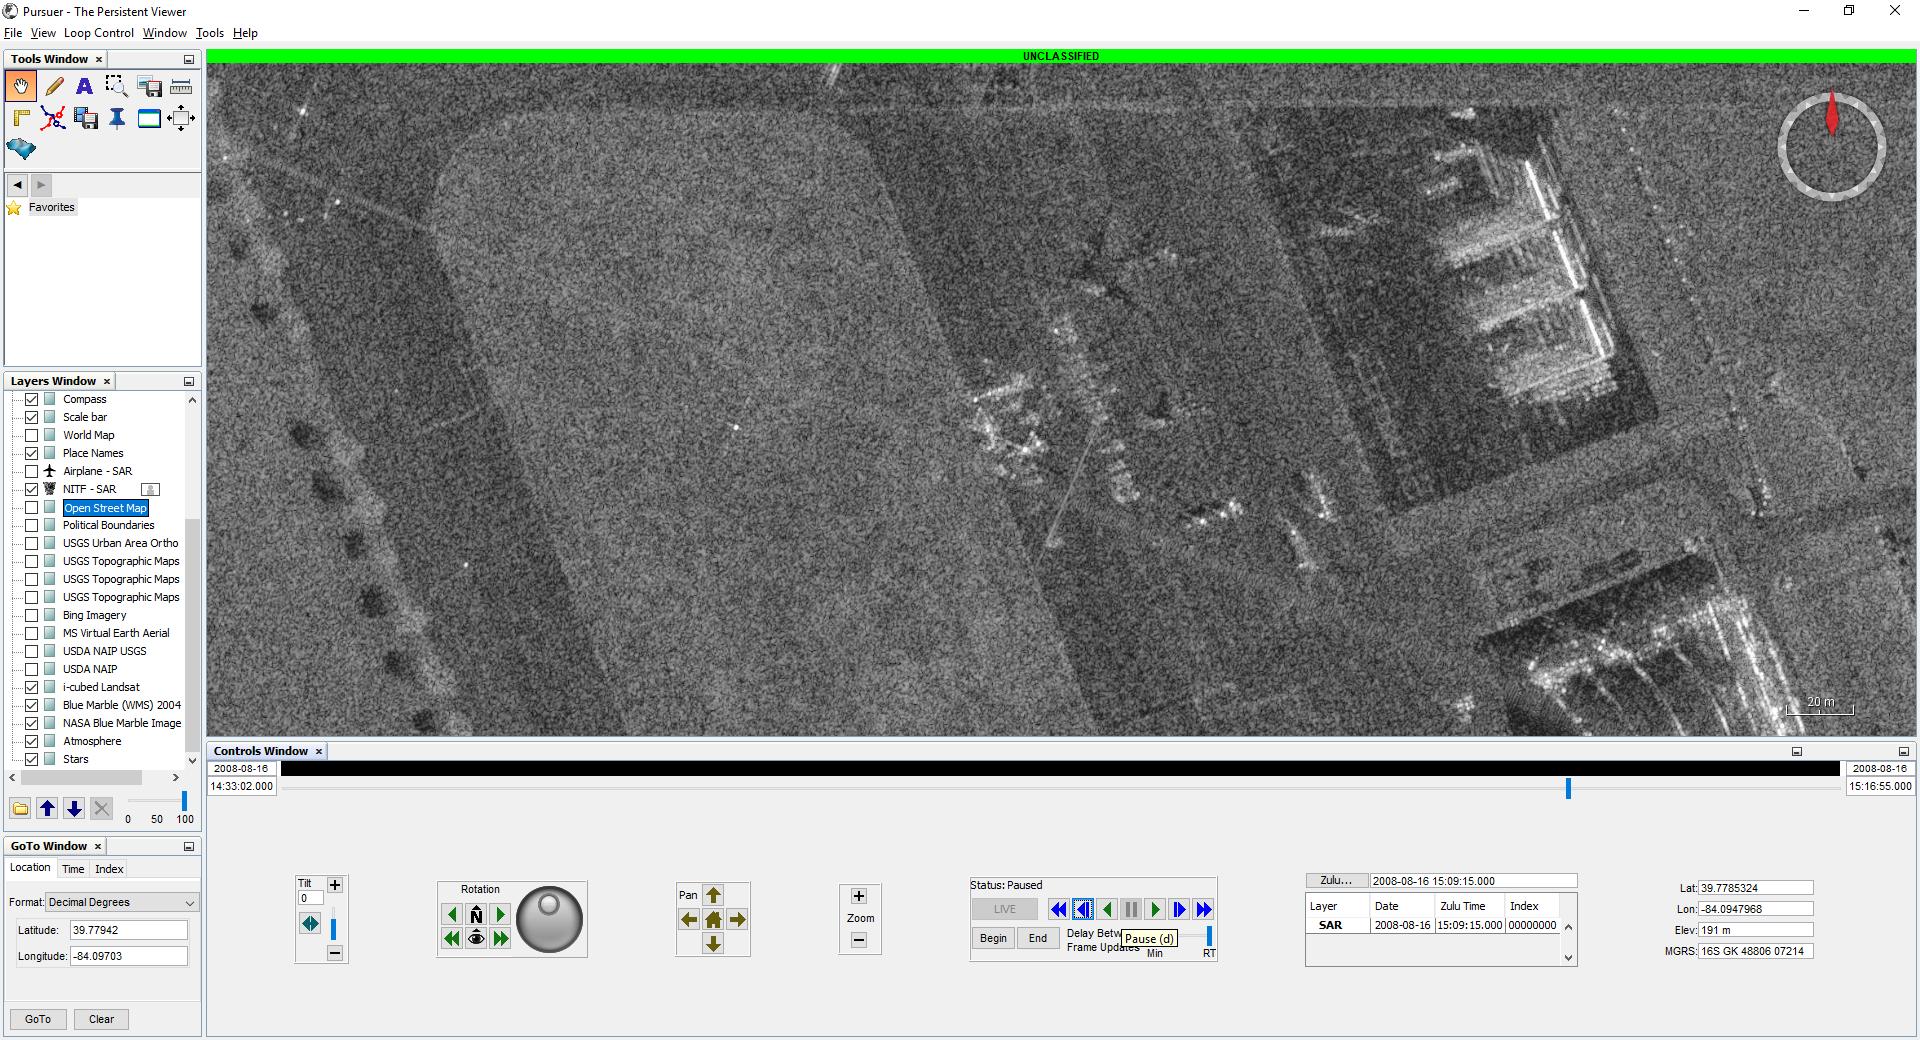Click the Begin button
1920x1040 pixels.
tap(993, 938)
